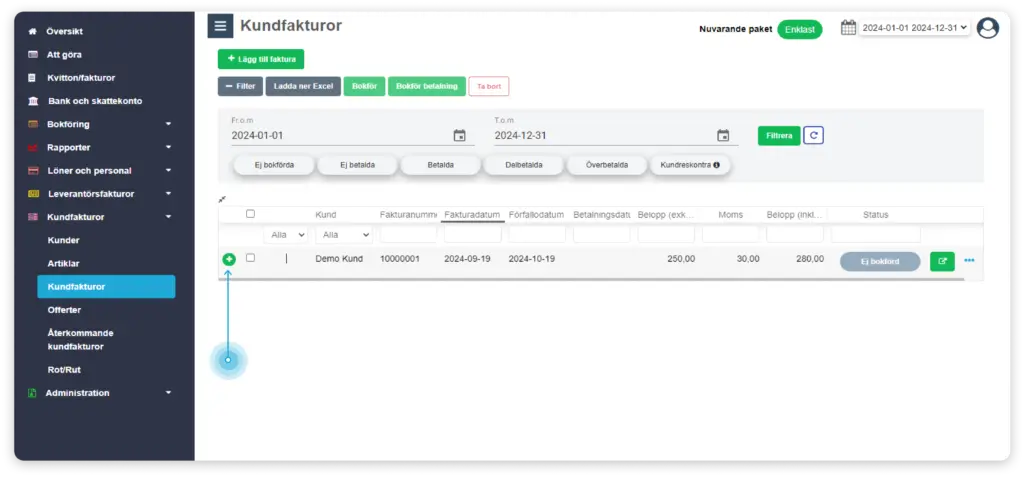The height and width of the screenshot is (477, 1024).
Task: Click the Ta bort button
Action: pyautogui.click(x=489, y=86)
